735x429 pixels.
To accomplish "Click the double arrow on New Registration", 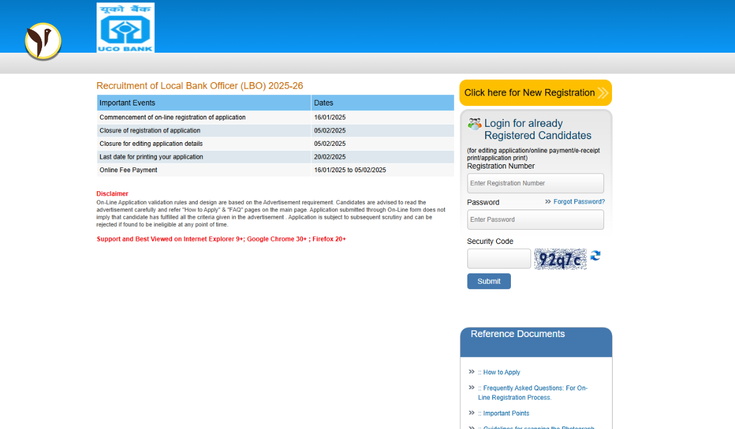I will click(603, 93).
